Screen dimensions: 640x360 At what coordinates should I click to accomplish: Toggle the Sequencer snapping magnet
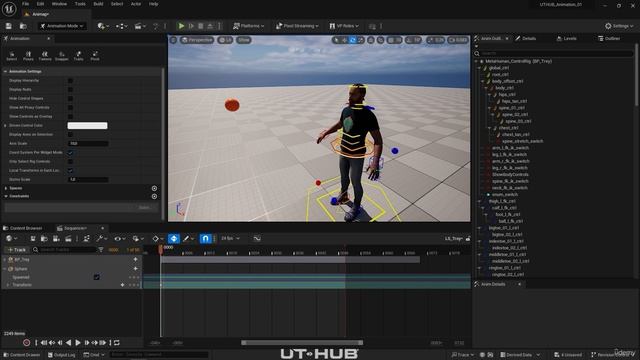(x=205, y=238)
